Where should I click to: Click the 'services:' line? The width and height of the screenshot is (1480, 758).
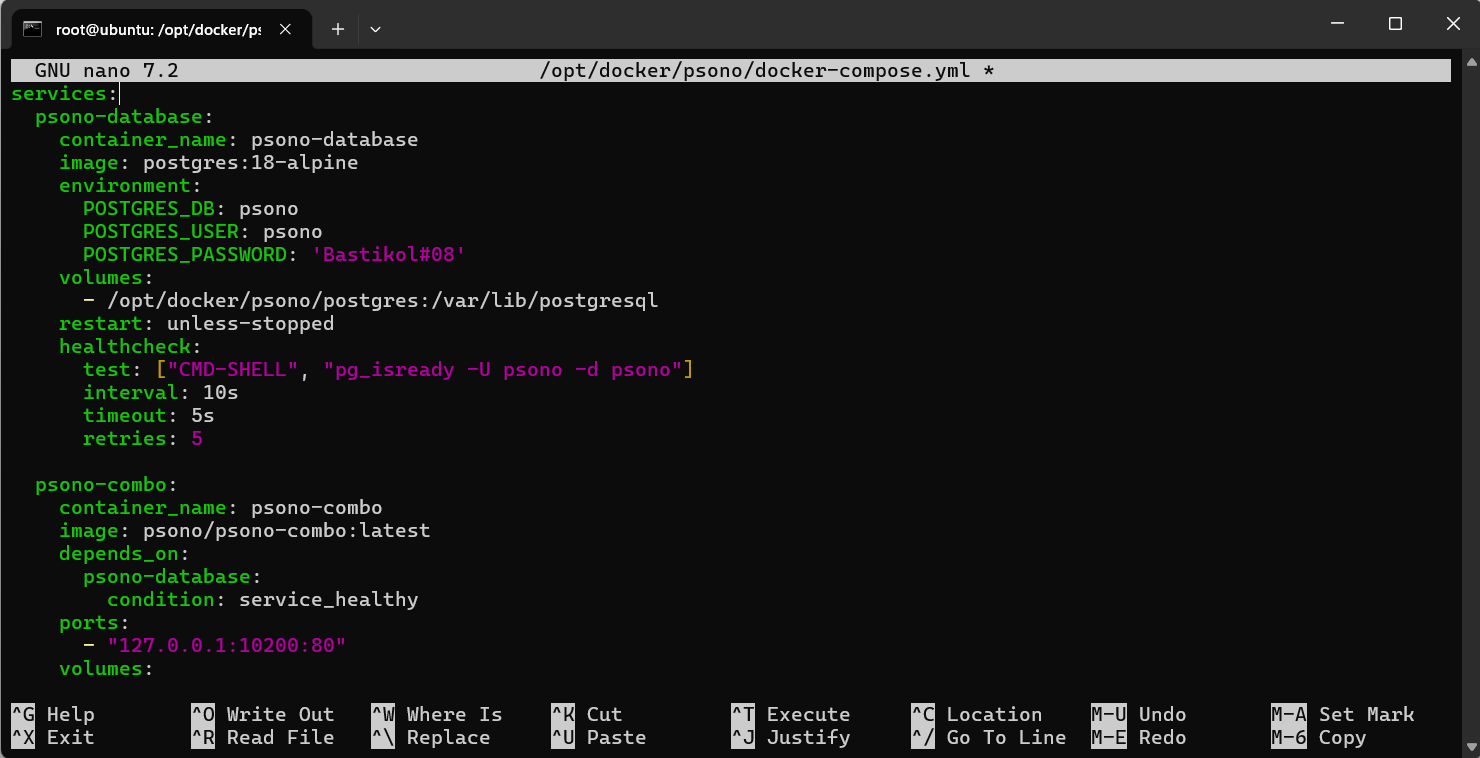pyautogui.click(x=64, y=94)
